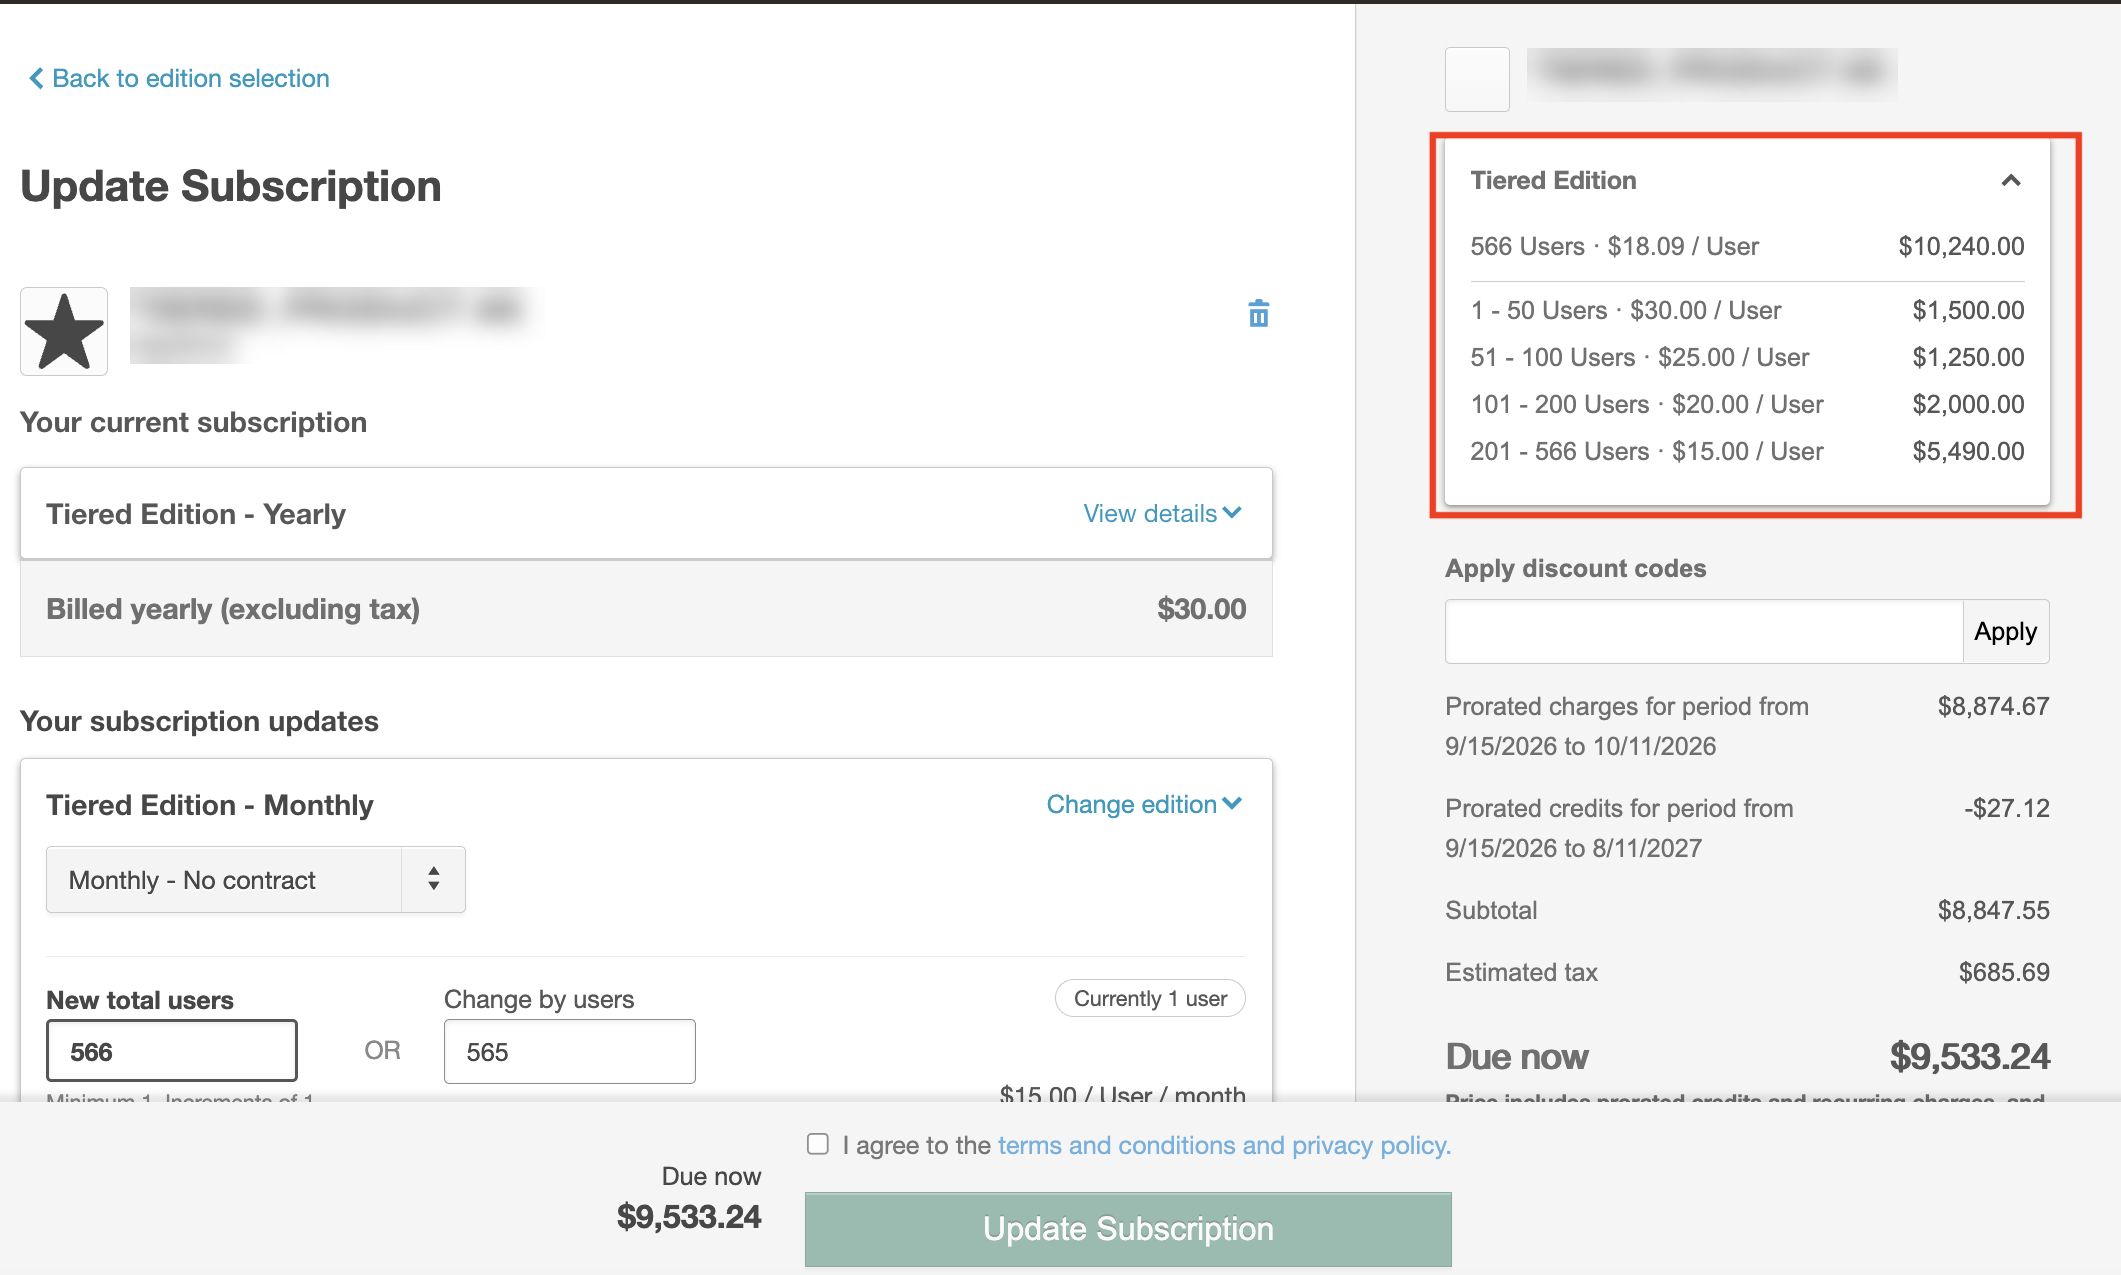Collapse the Tiered Edition pricing chevron

click(x=2010, y=180)
